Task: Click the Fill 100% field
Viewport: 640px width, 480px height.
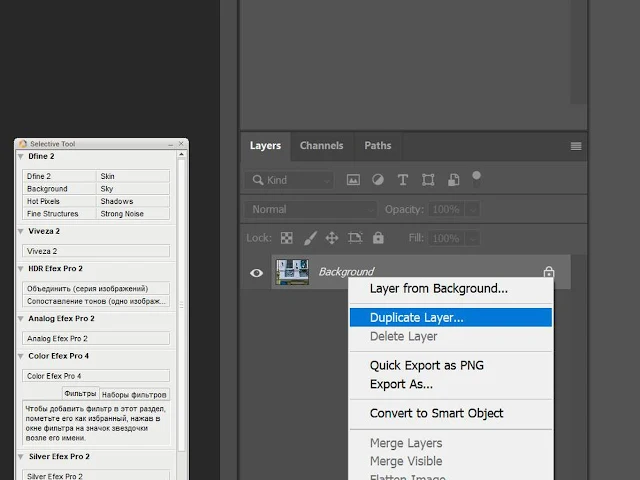Action: click(x=446, y=238)
